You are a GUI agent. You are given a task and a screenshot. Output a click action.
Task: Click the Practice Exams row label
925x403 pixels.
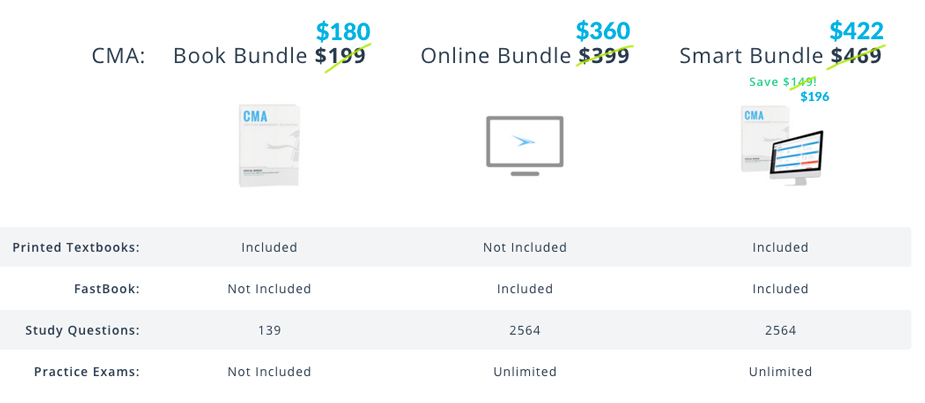point(86,372)
